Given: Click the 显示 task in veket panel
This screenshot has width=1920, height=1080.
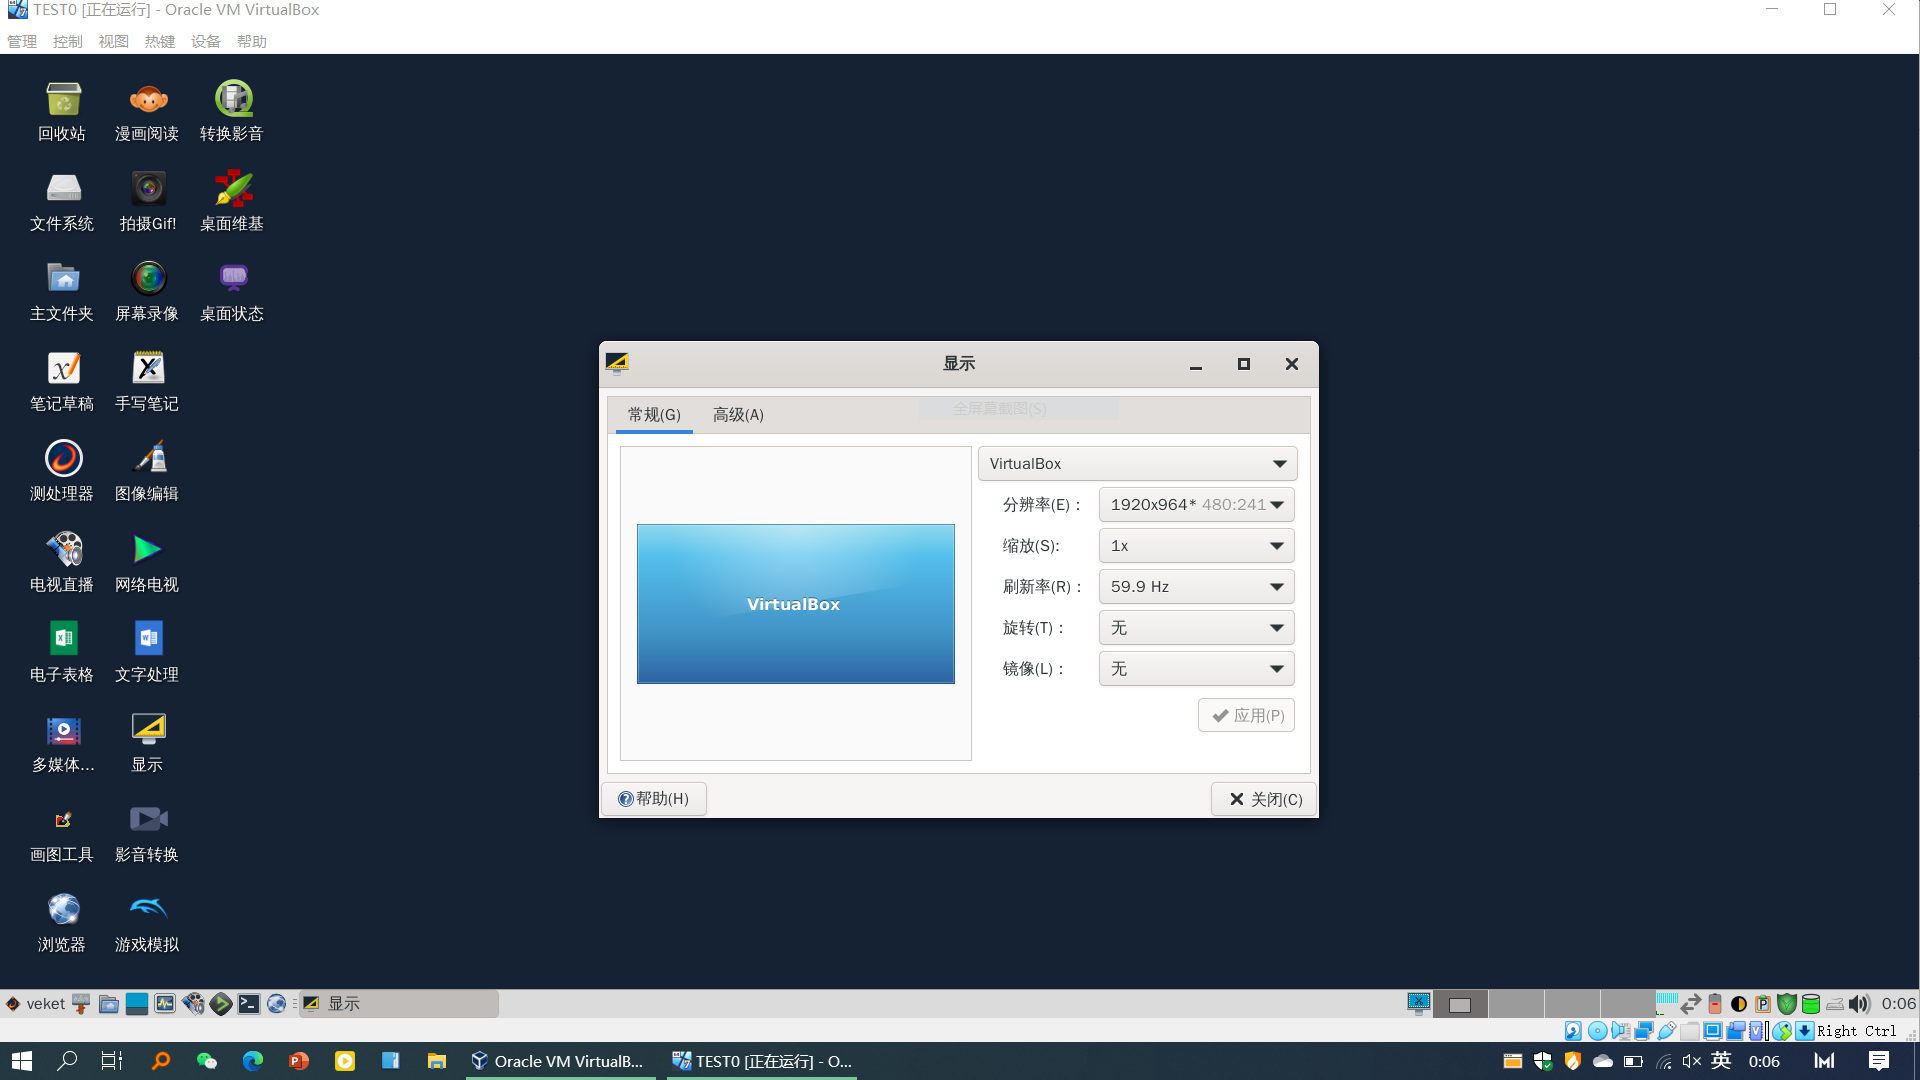Looking at the screenshot, I should [x=398, y=1003].
